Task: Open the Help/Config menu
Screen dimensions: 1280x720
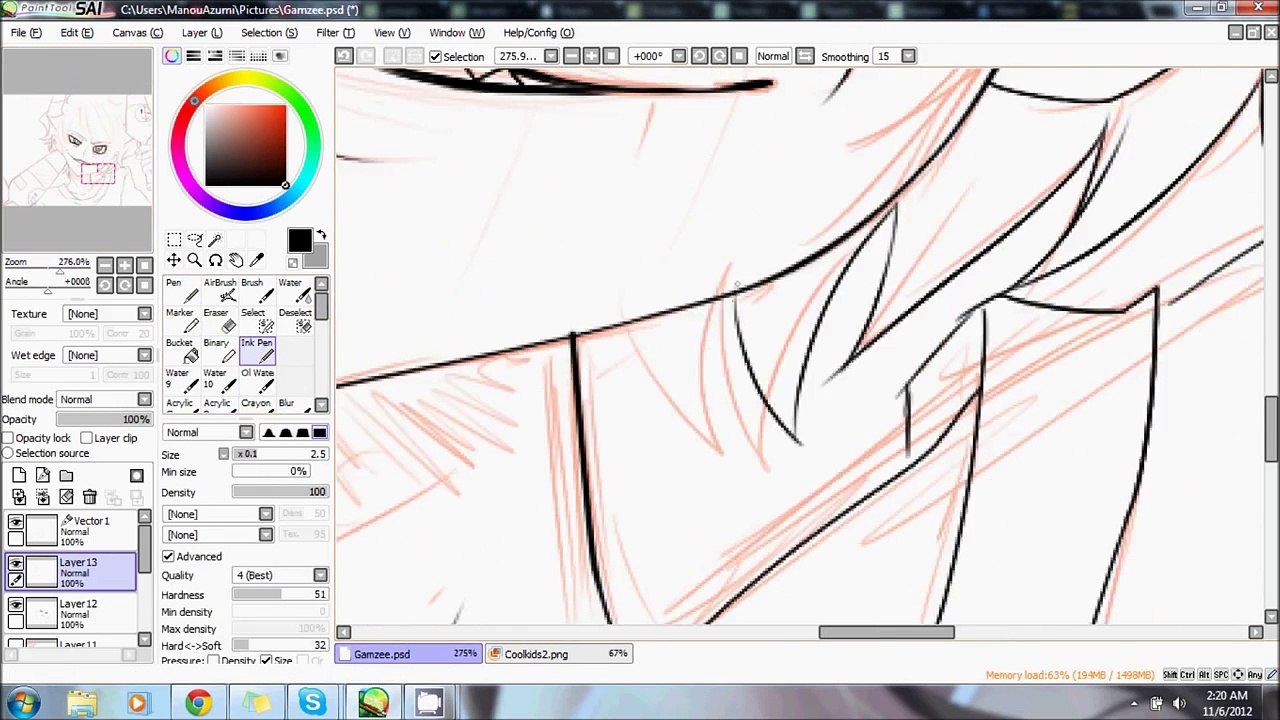Action: coord(538,32)
